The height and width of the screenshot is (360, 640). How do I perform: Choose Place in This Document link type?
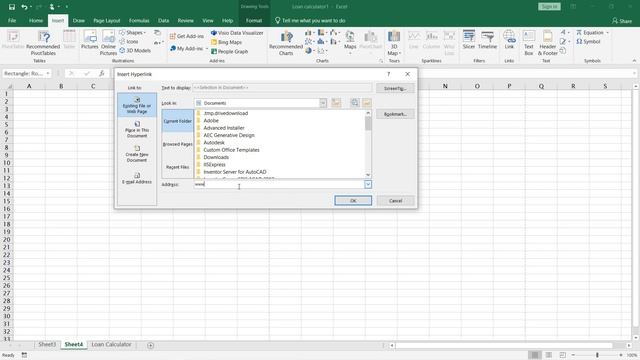(x=137, y=130)
